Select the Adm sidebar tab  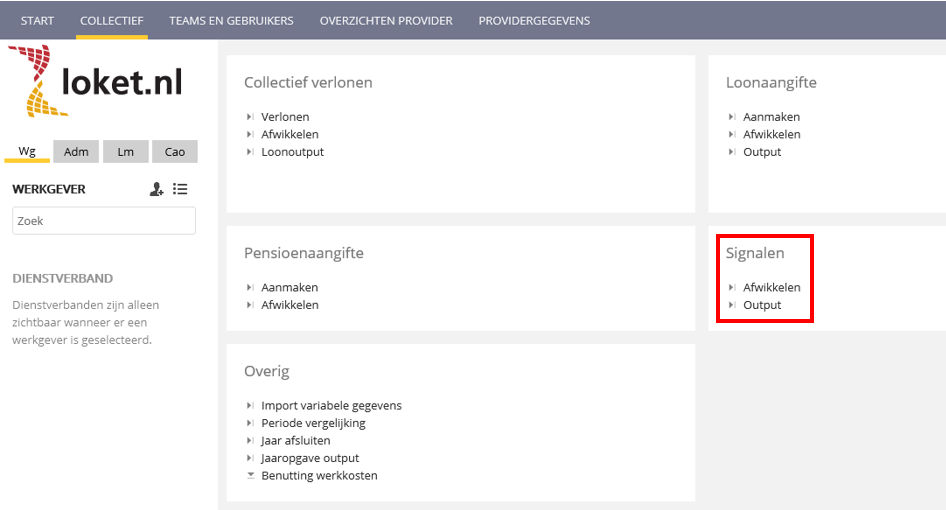(x=76, y=152)
